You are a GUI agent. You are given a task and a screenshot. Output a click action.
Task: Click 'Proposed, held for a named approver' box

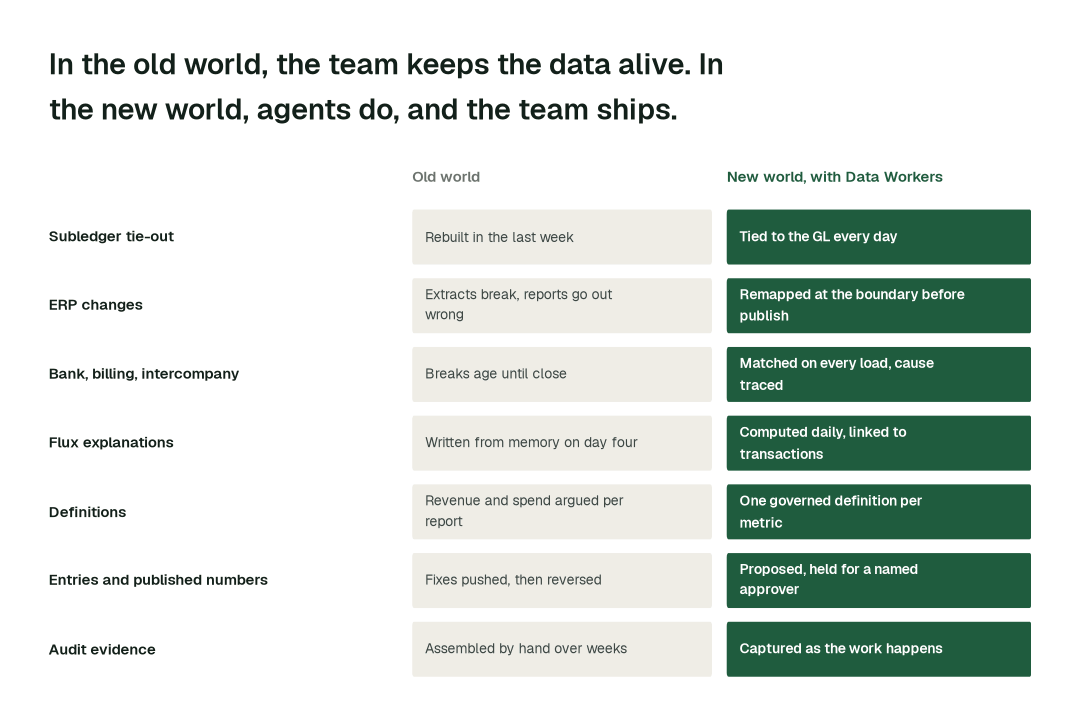pyautogui.click(x=878, y=580)
